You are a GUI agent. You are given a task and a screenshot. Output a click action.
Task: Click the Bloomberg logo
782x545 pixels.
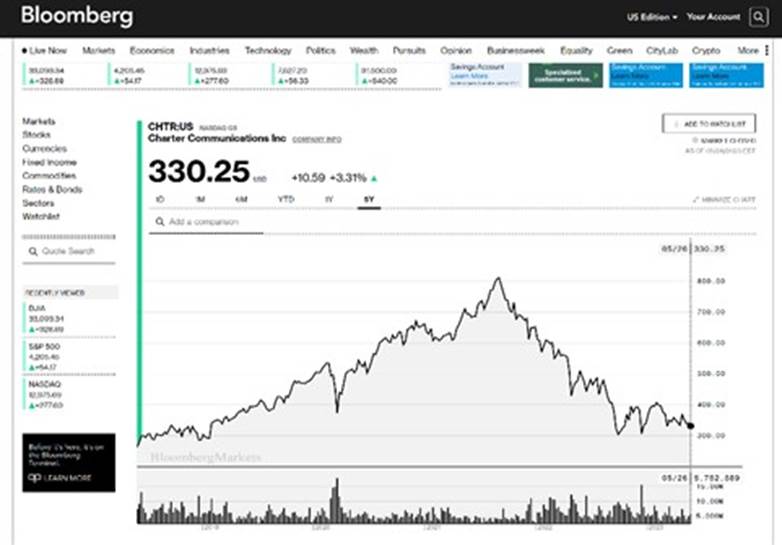tap(76, 17)
